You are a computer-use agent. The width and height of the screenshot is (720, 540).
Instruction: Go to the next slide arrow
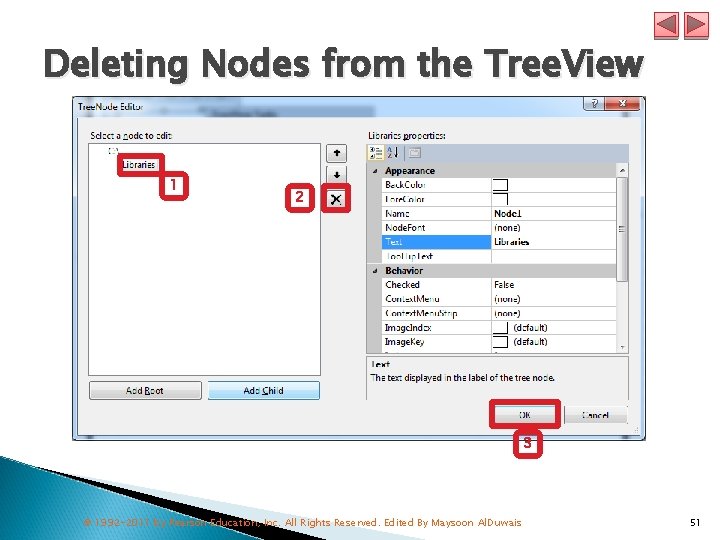click(x=696, y=25)
